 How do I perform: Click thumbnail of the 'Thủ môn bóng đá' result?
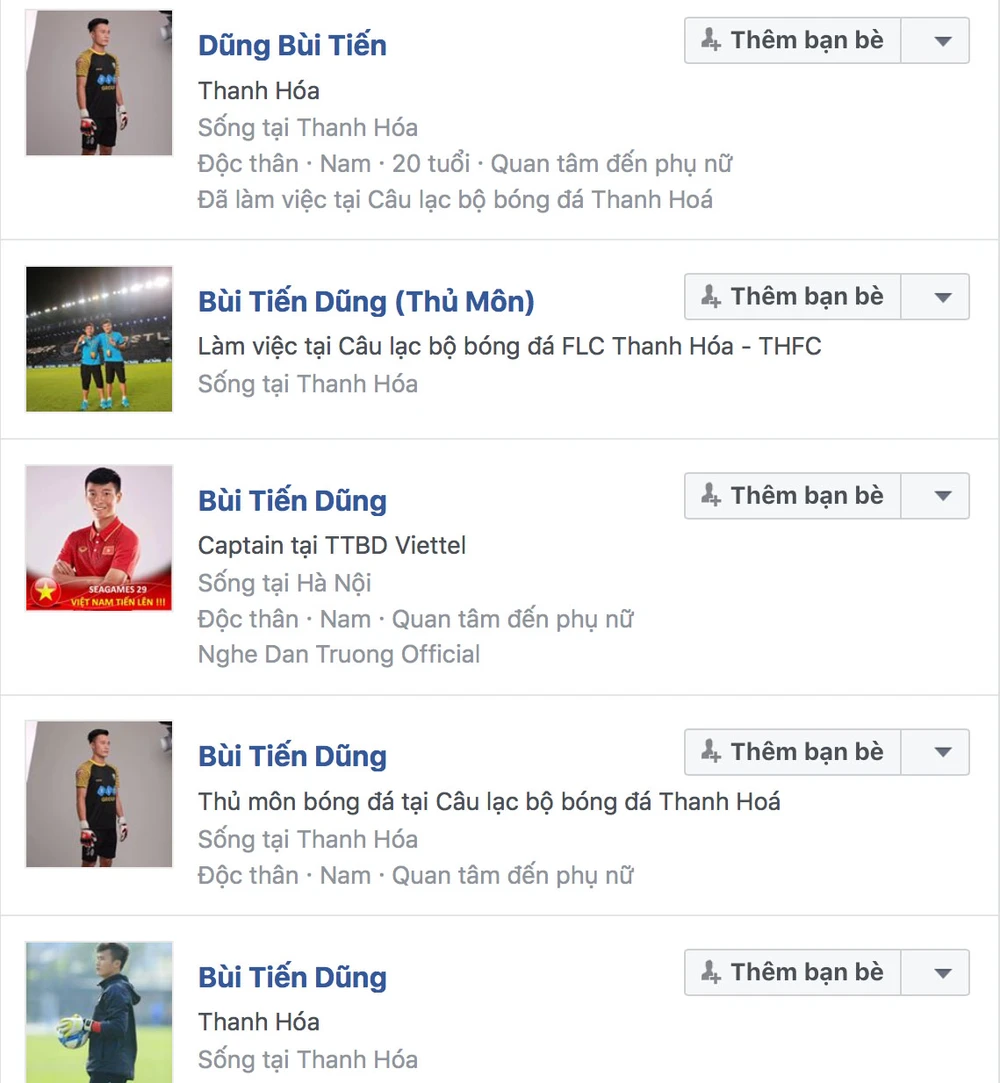tap(99, 794)
